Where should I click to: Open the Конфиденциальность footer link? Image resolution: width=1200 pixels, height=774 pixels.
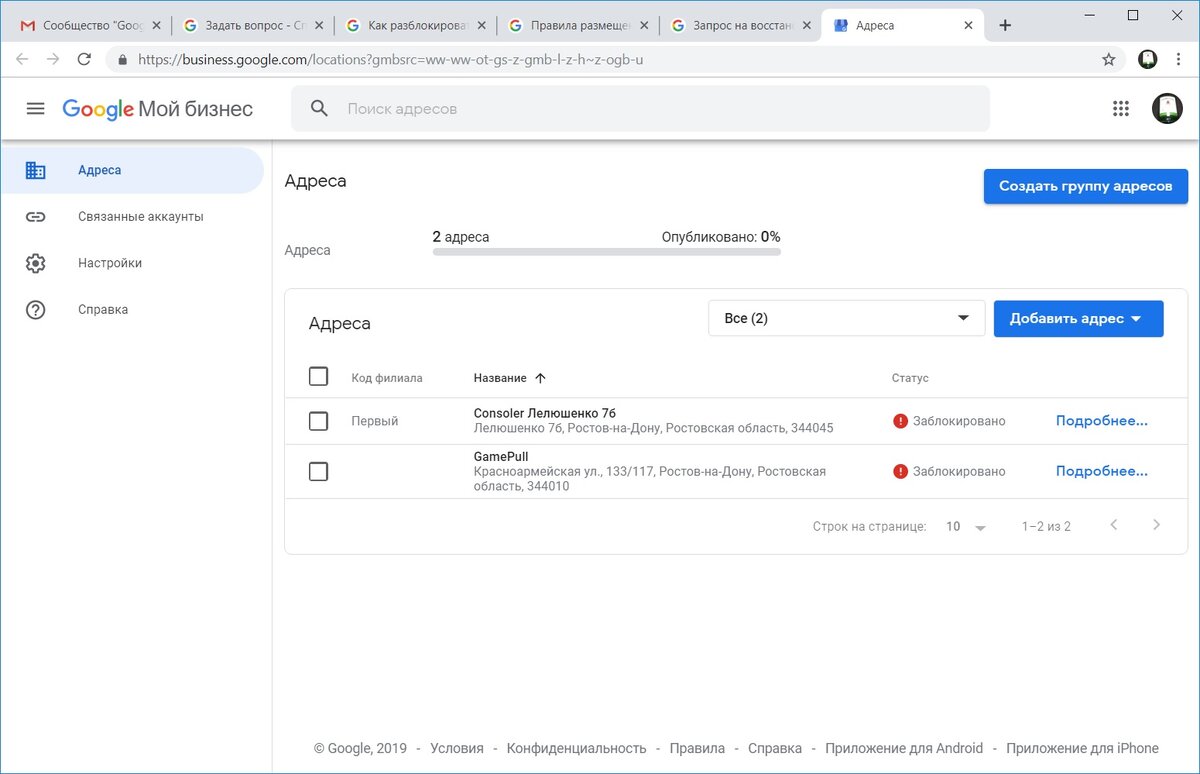(576, 748)
